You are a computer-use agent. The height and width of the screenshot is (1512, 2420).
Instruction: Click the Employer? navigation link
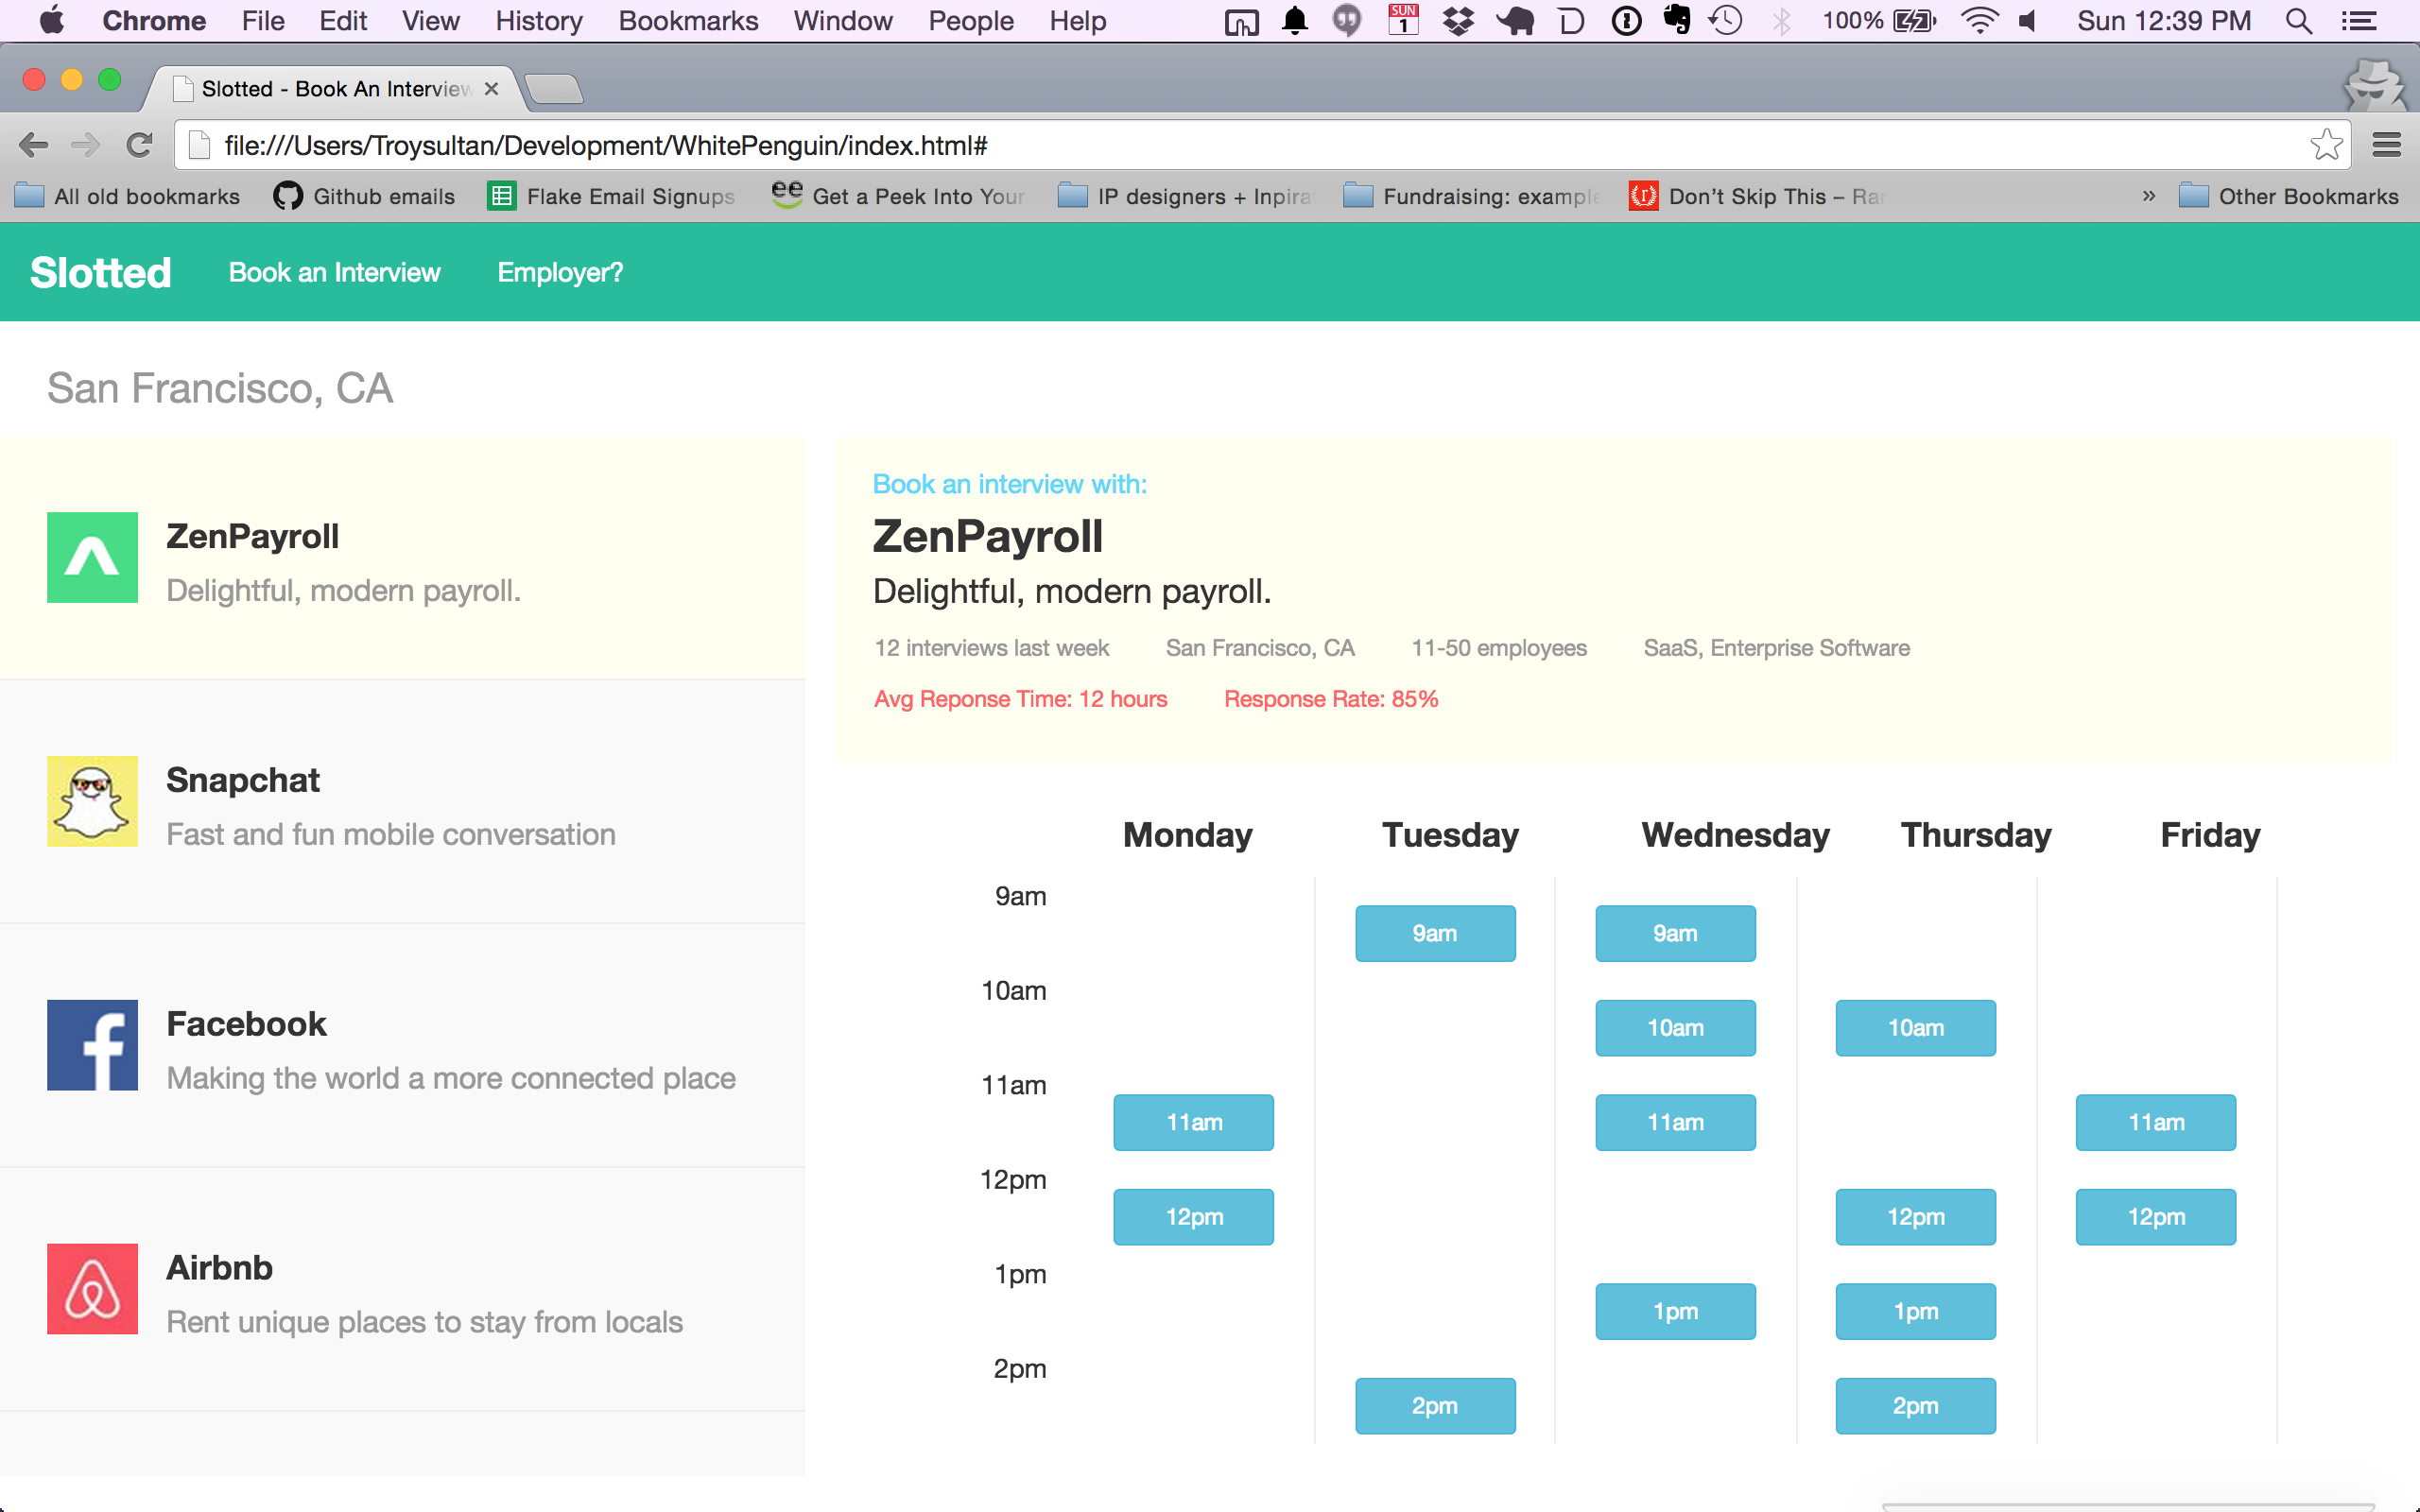point(560,272)
